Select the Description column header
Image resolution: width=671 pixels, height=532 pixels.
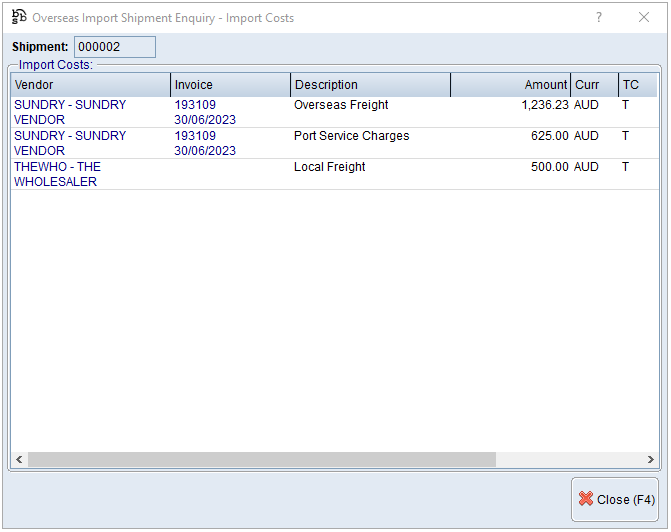[x=370, y=85]
